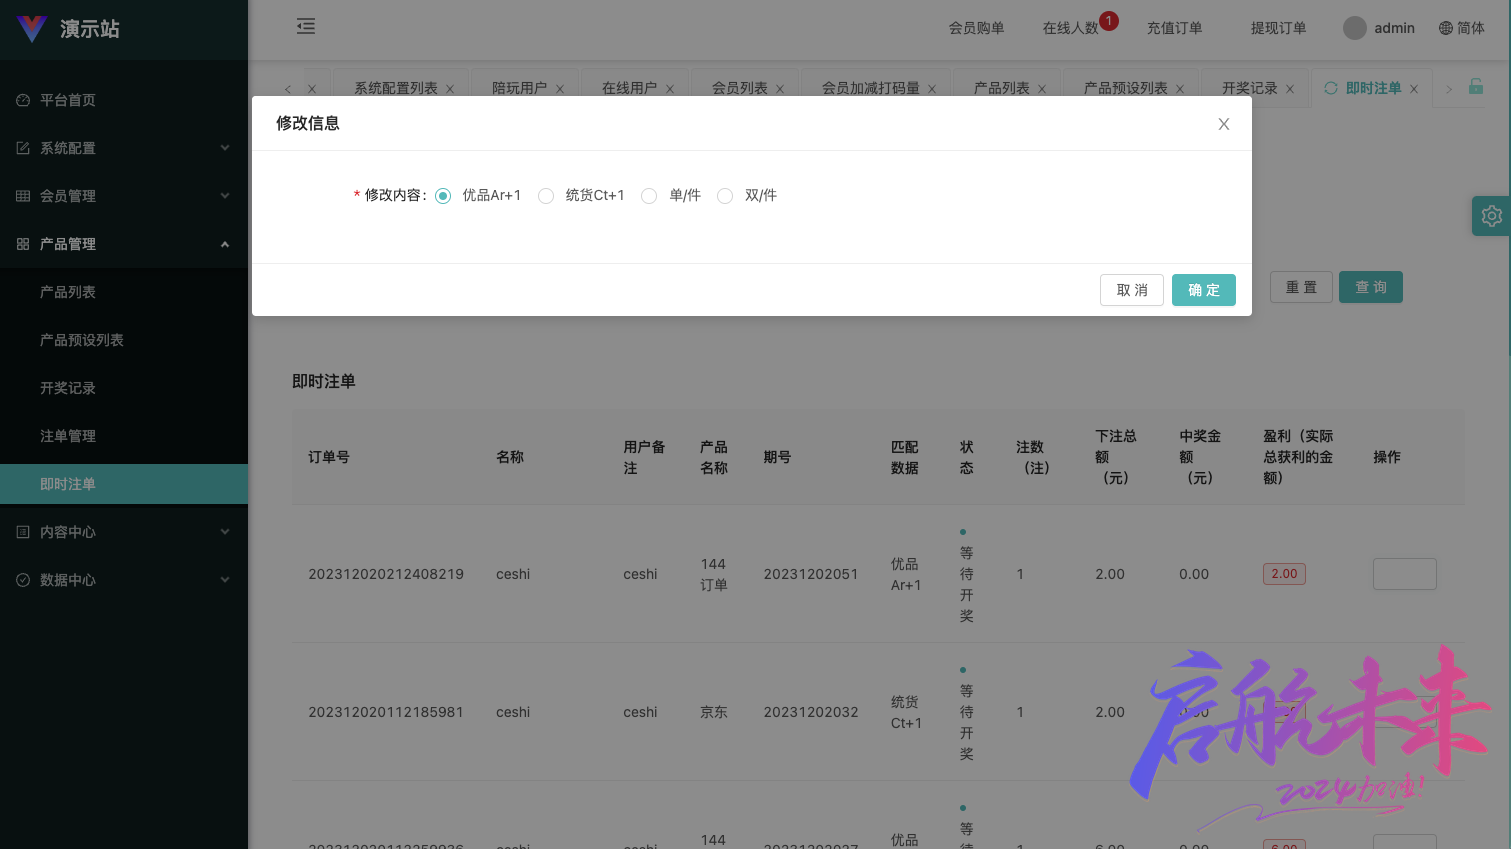
Task: Select the 优品Ar+1 radio option
Action: coord(443,196)
